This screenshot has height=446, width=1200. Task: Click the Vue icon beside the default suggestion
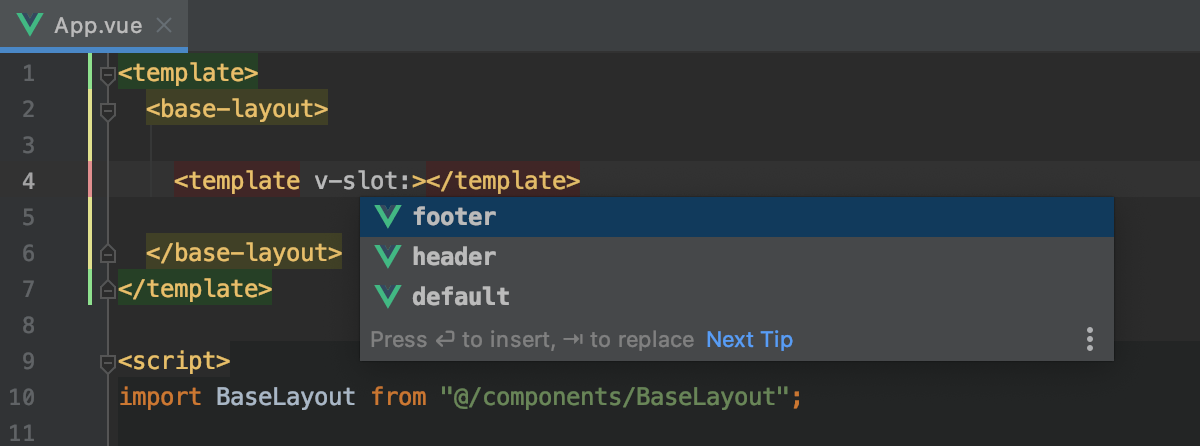click(387, 297)
